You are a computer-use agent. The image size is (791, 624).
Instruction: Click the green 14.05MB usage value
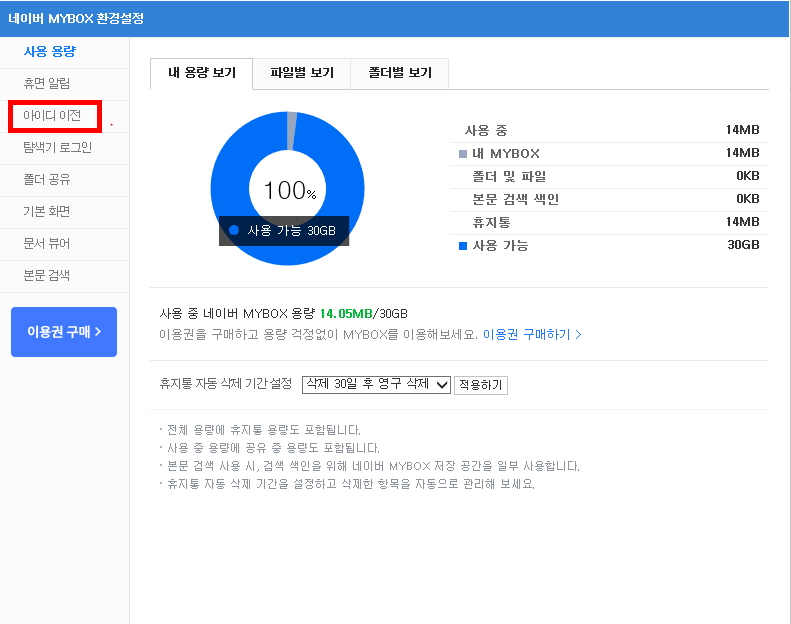346,314
